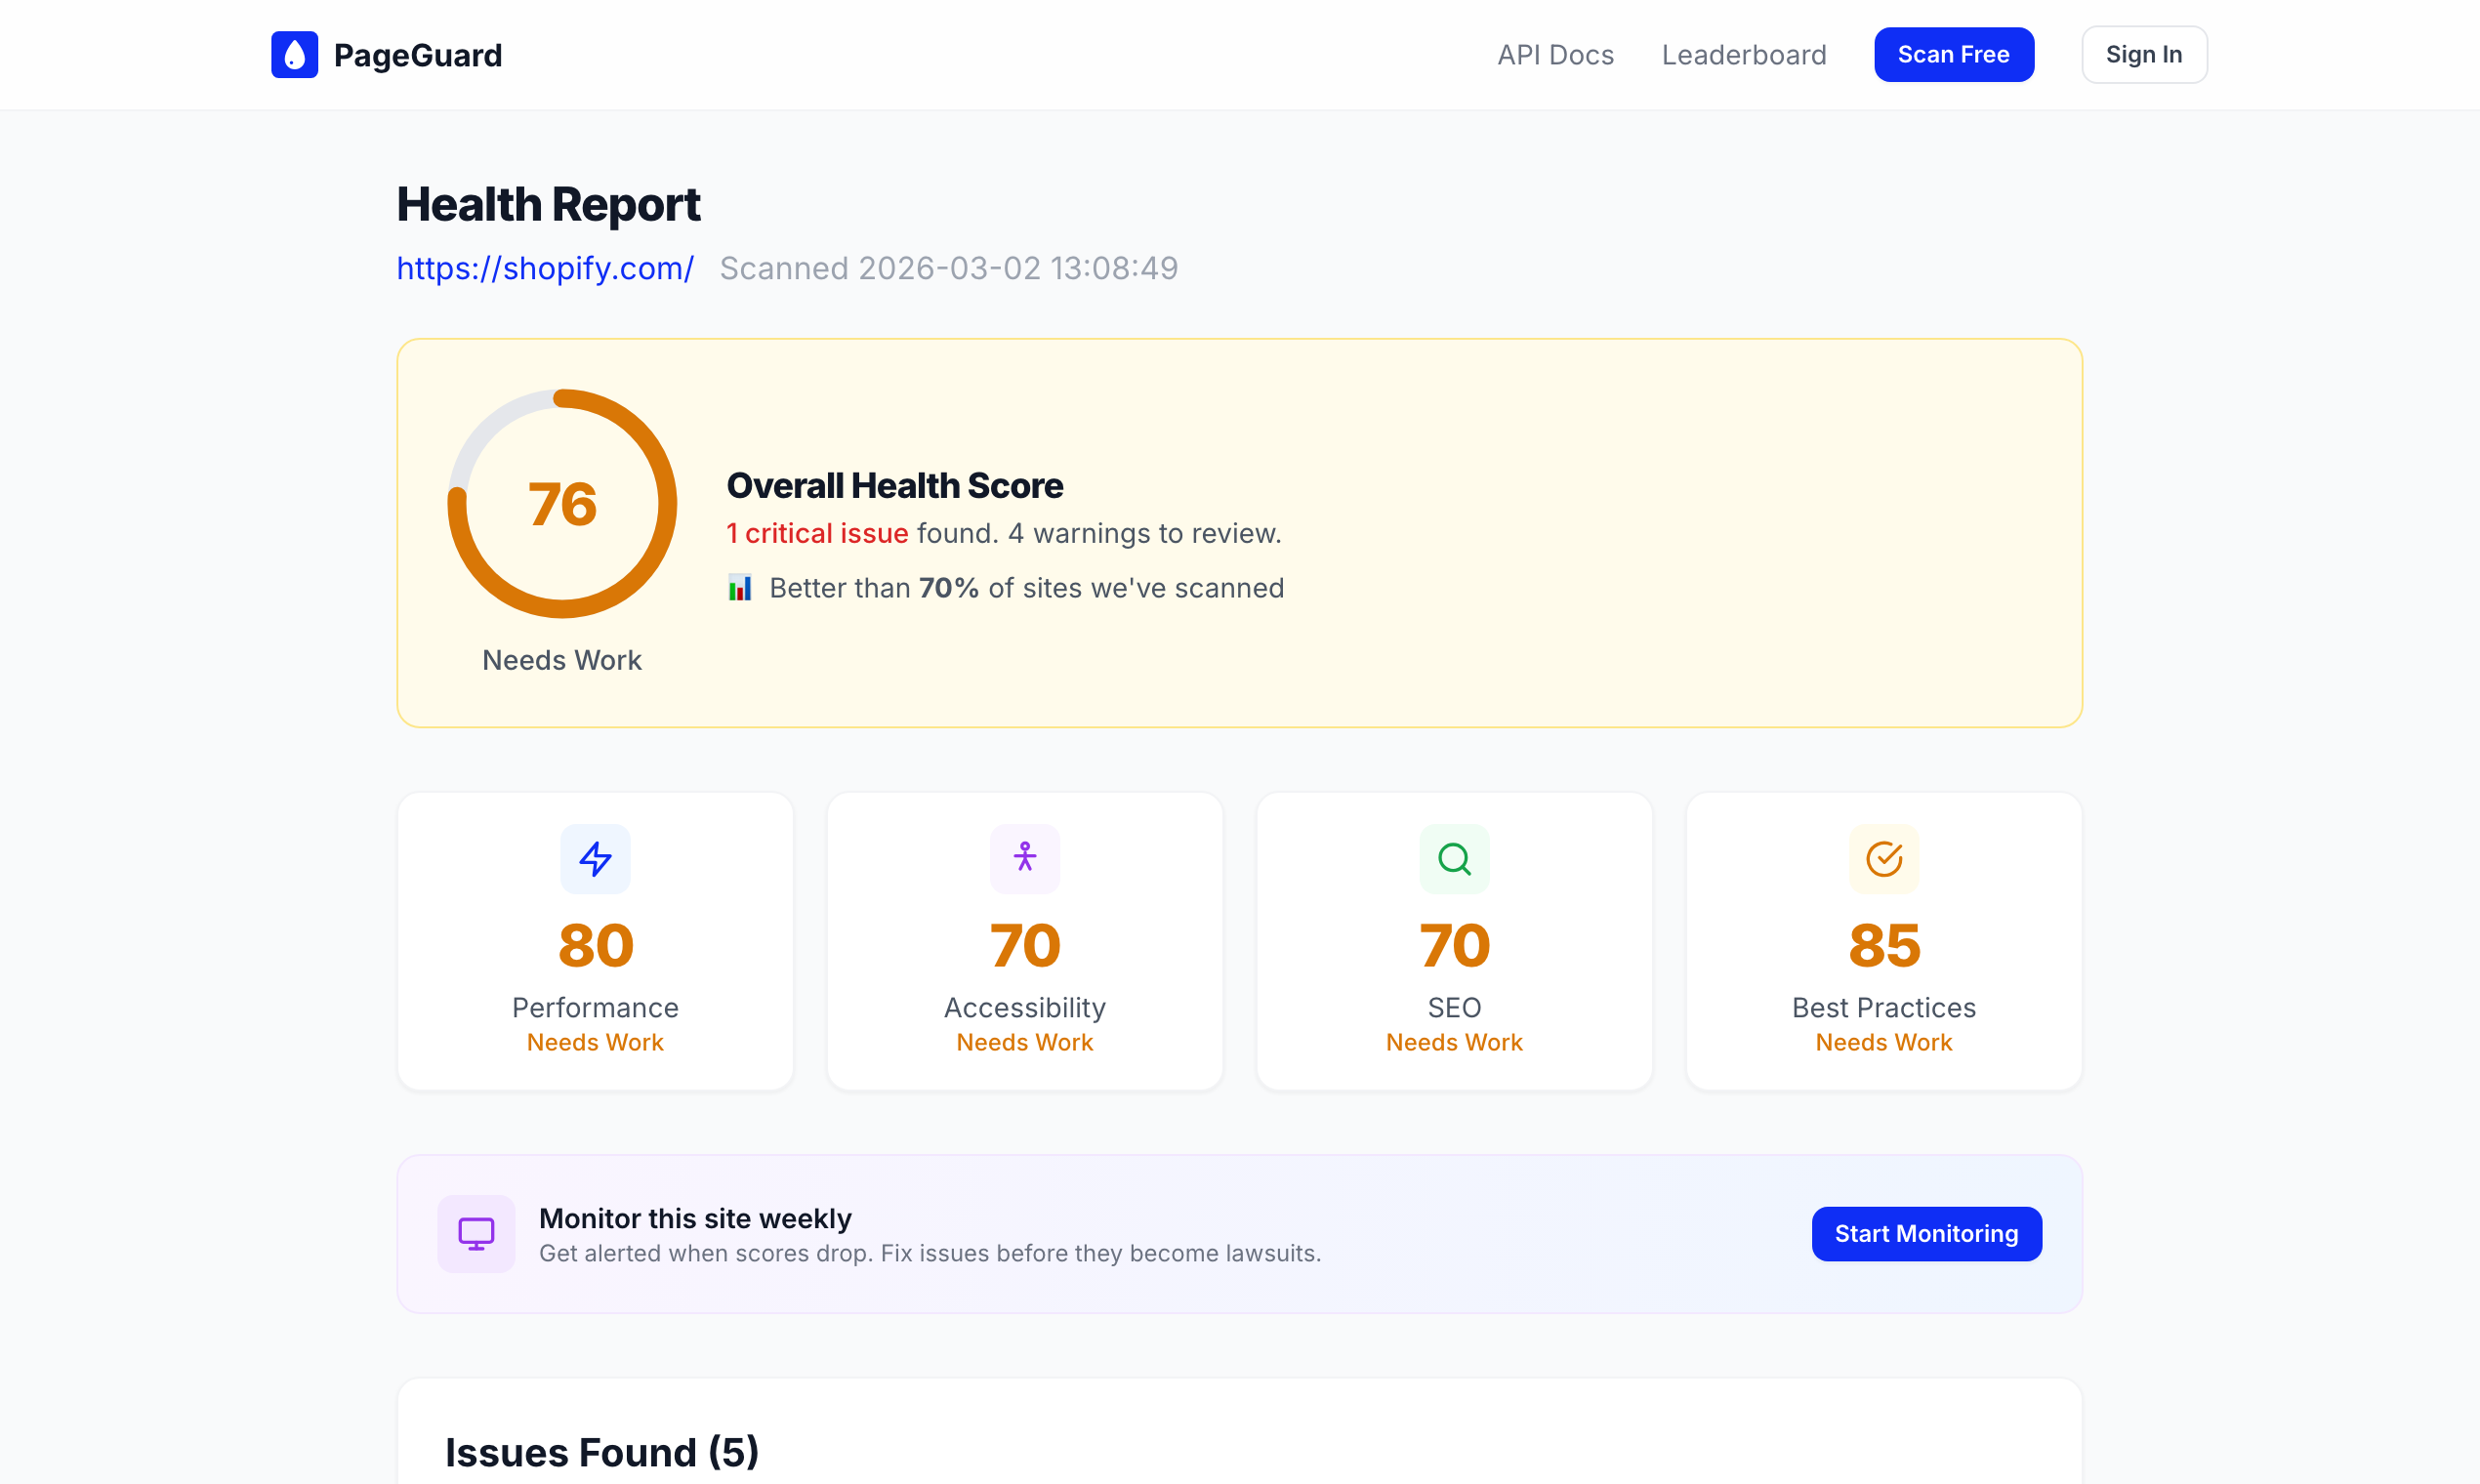This screenshot has height=1484, width=2480.
Task: Click the Sign In button
Action: 2143,54
